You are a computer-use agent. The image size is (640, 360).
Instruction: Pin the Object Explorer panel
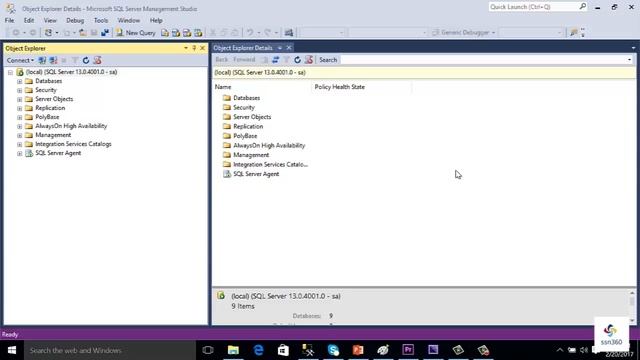point(194,48)
